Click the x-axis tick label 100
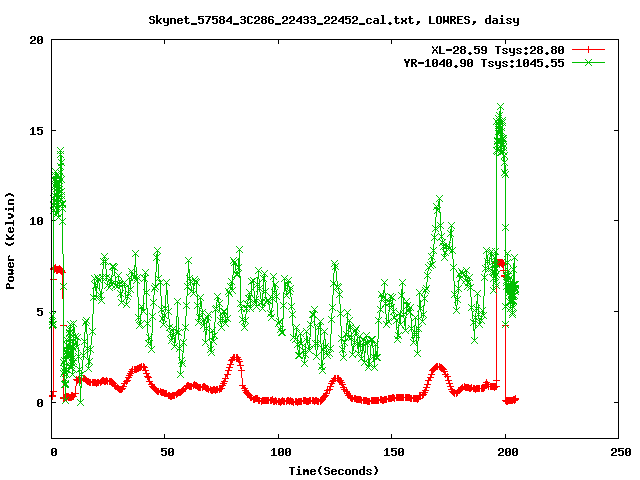Screen dimensions: 640x480 [281, 452]
